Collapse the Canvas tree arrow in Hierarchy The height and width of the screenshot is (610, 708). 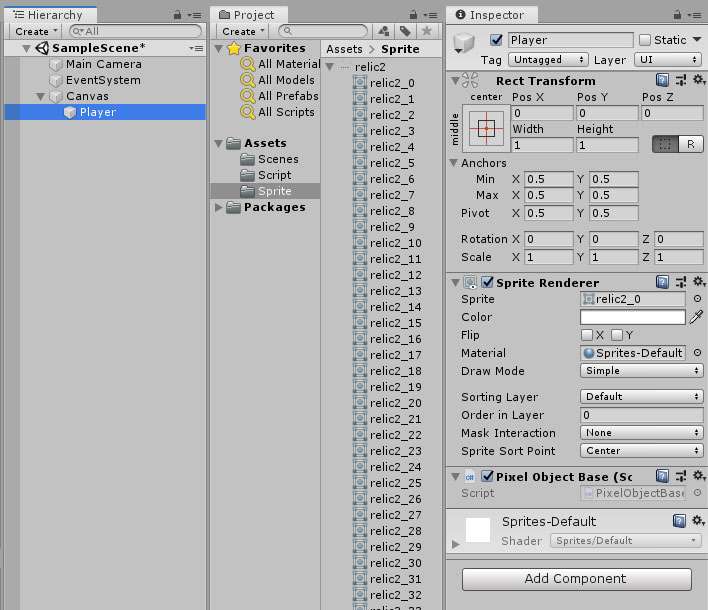click(x=41, y=96)
